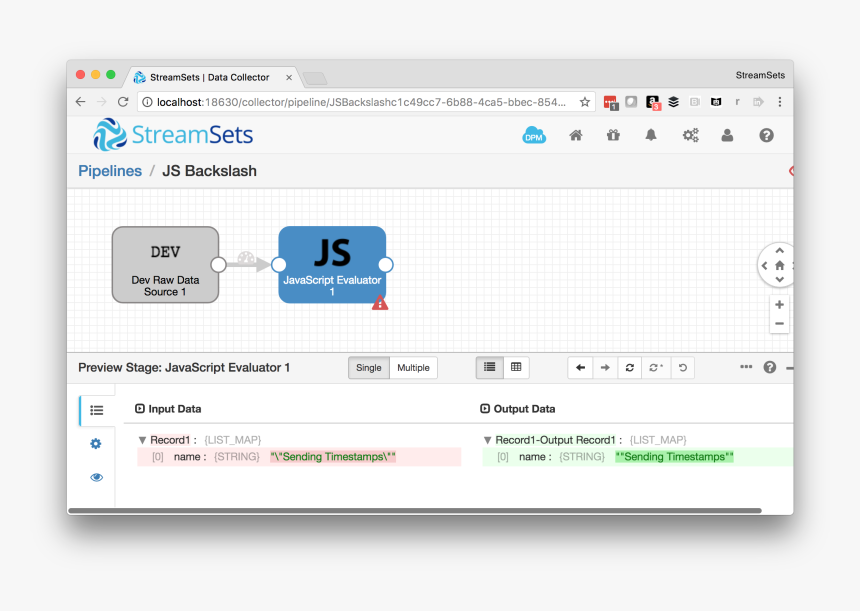Select the records list side tab
Screen dimensions: 860x611
(96, 410)
